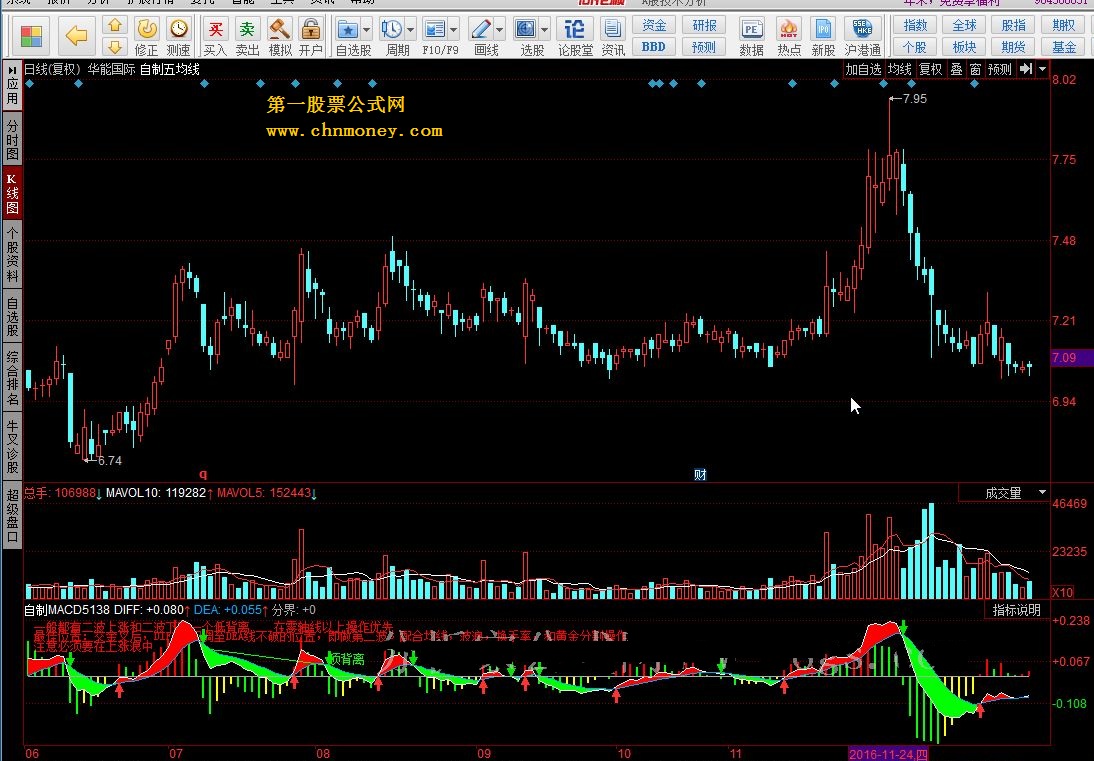Open the 综合排名 sidebar tab
This screenshot has height=761, width=1094.
[13, 377]
